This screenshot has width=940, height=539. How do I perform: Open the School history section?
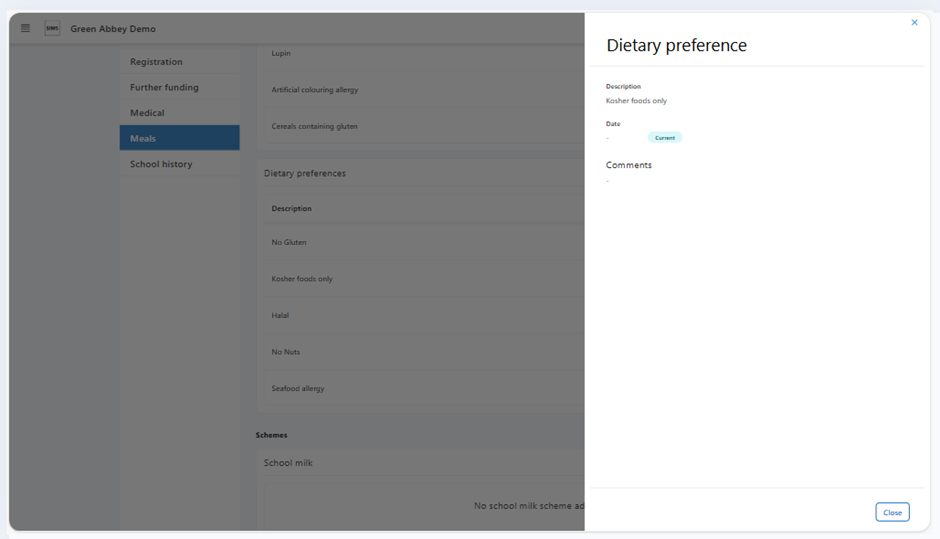point(161,164)
